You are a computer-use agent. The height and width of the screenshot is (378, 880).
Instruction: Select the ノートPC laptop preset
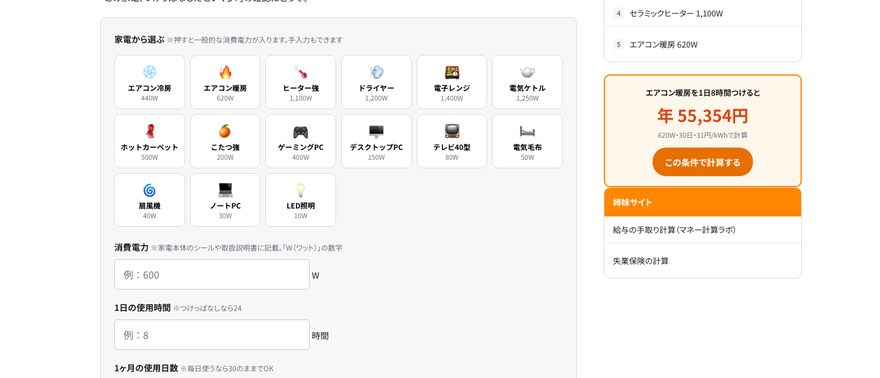(x=225, y=200)
